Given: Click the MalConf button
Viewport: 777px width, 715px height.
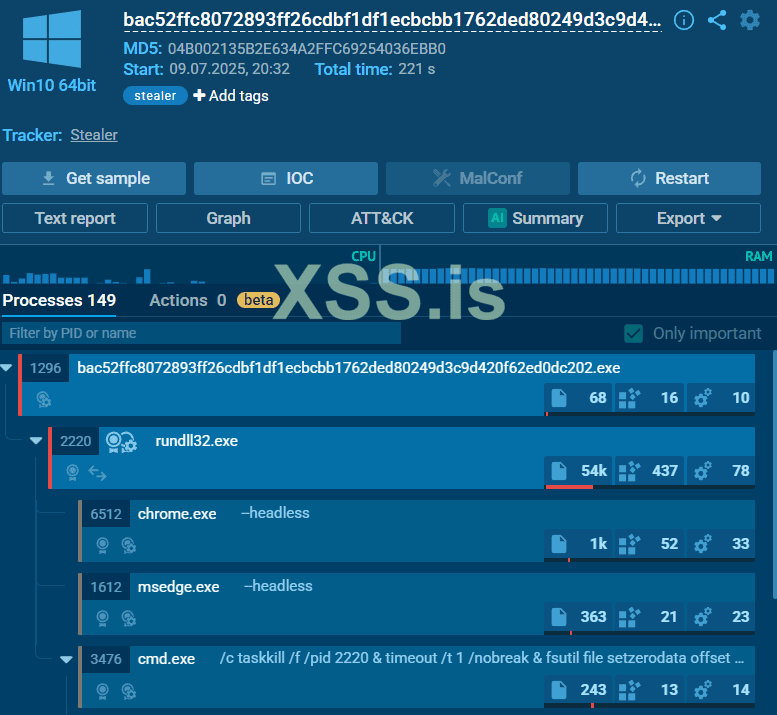Looking at the screenshot, I should tap(478, 178).
